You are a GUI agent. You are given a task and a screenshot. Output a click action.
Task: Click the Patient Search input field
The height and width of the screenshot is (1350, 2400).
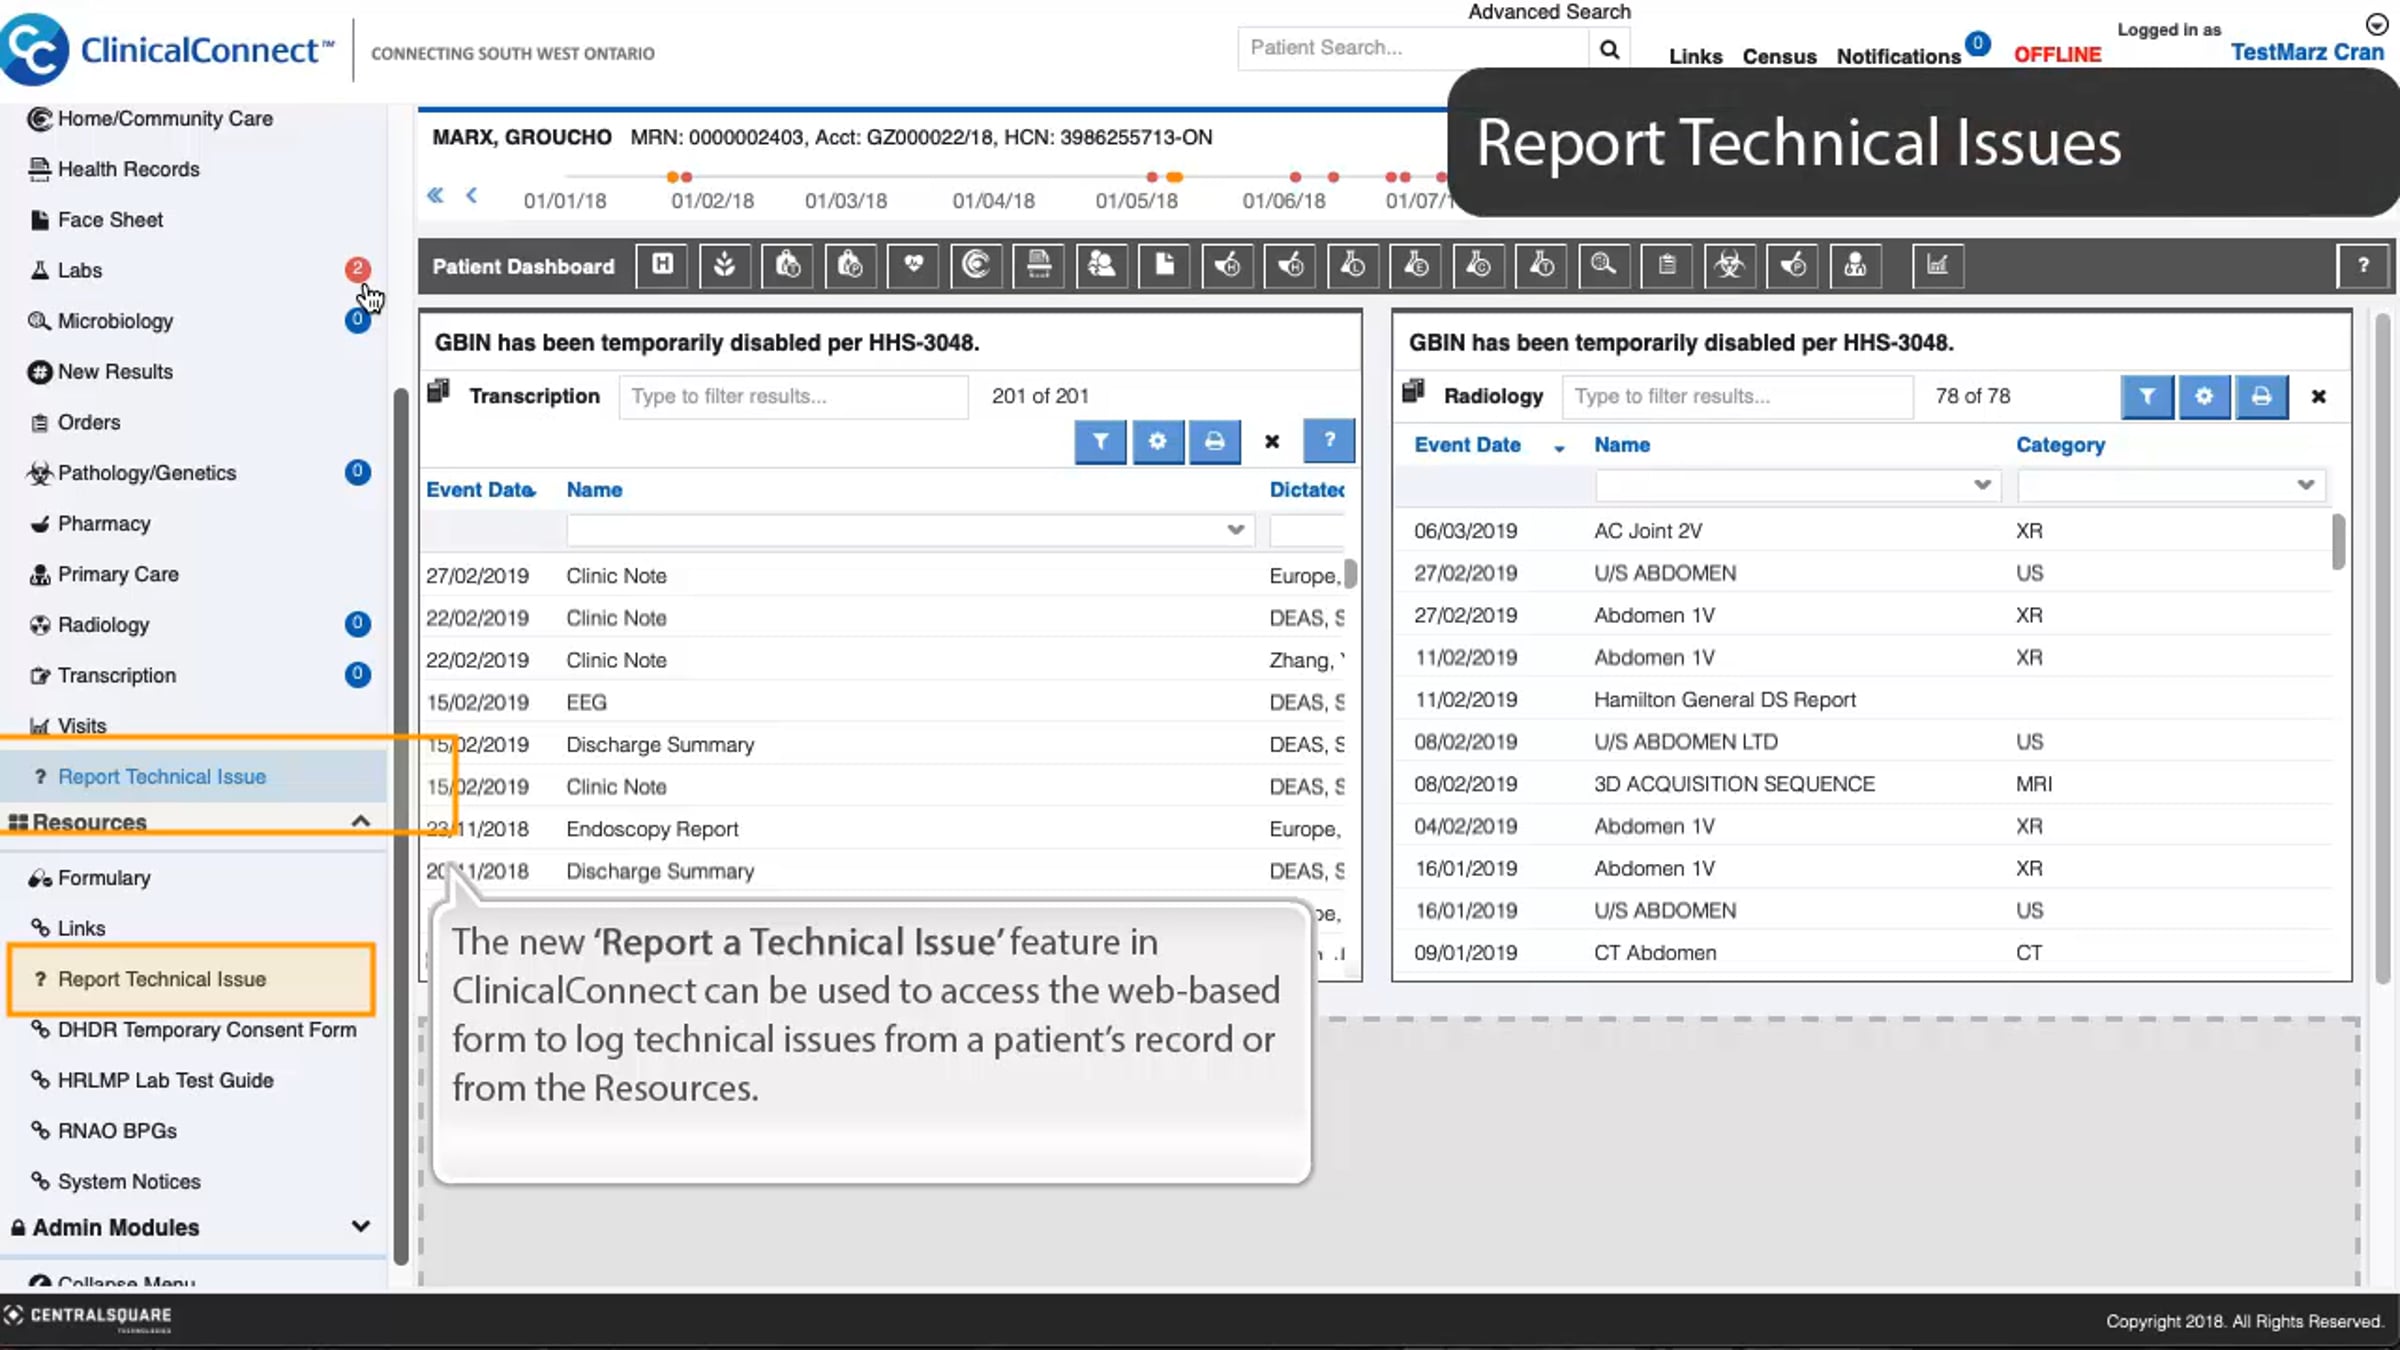coord(1412,48)
